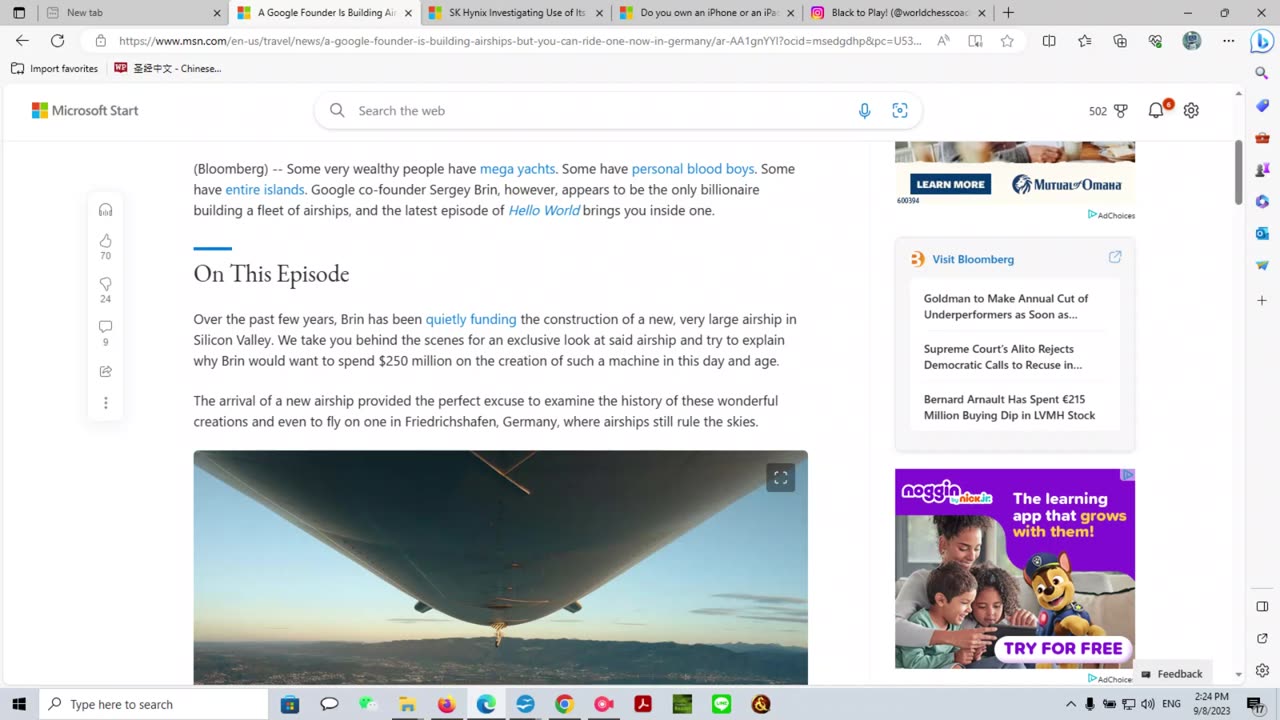Viewport: 1280px width, 720px height.
Task: Open the article comments
Action: tap(105, 327)
